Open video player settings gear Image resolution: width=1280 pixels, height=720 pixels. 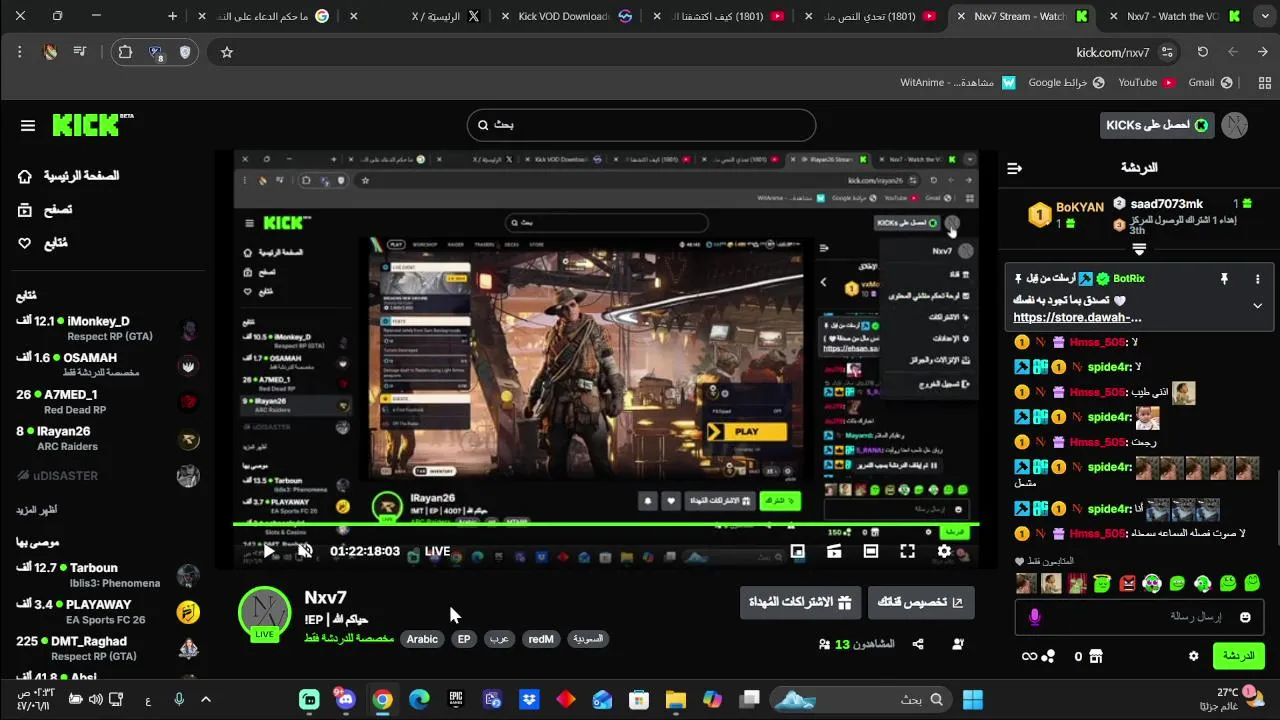[x=944, y=551]
